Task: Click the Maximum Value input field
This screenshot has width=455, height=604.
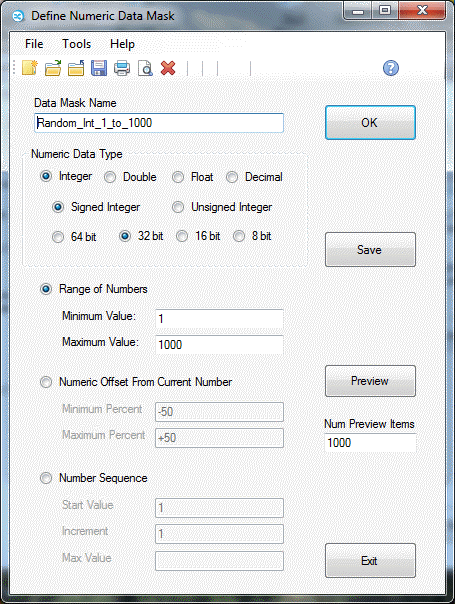Action: pos(219,344)
